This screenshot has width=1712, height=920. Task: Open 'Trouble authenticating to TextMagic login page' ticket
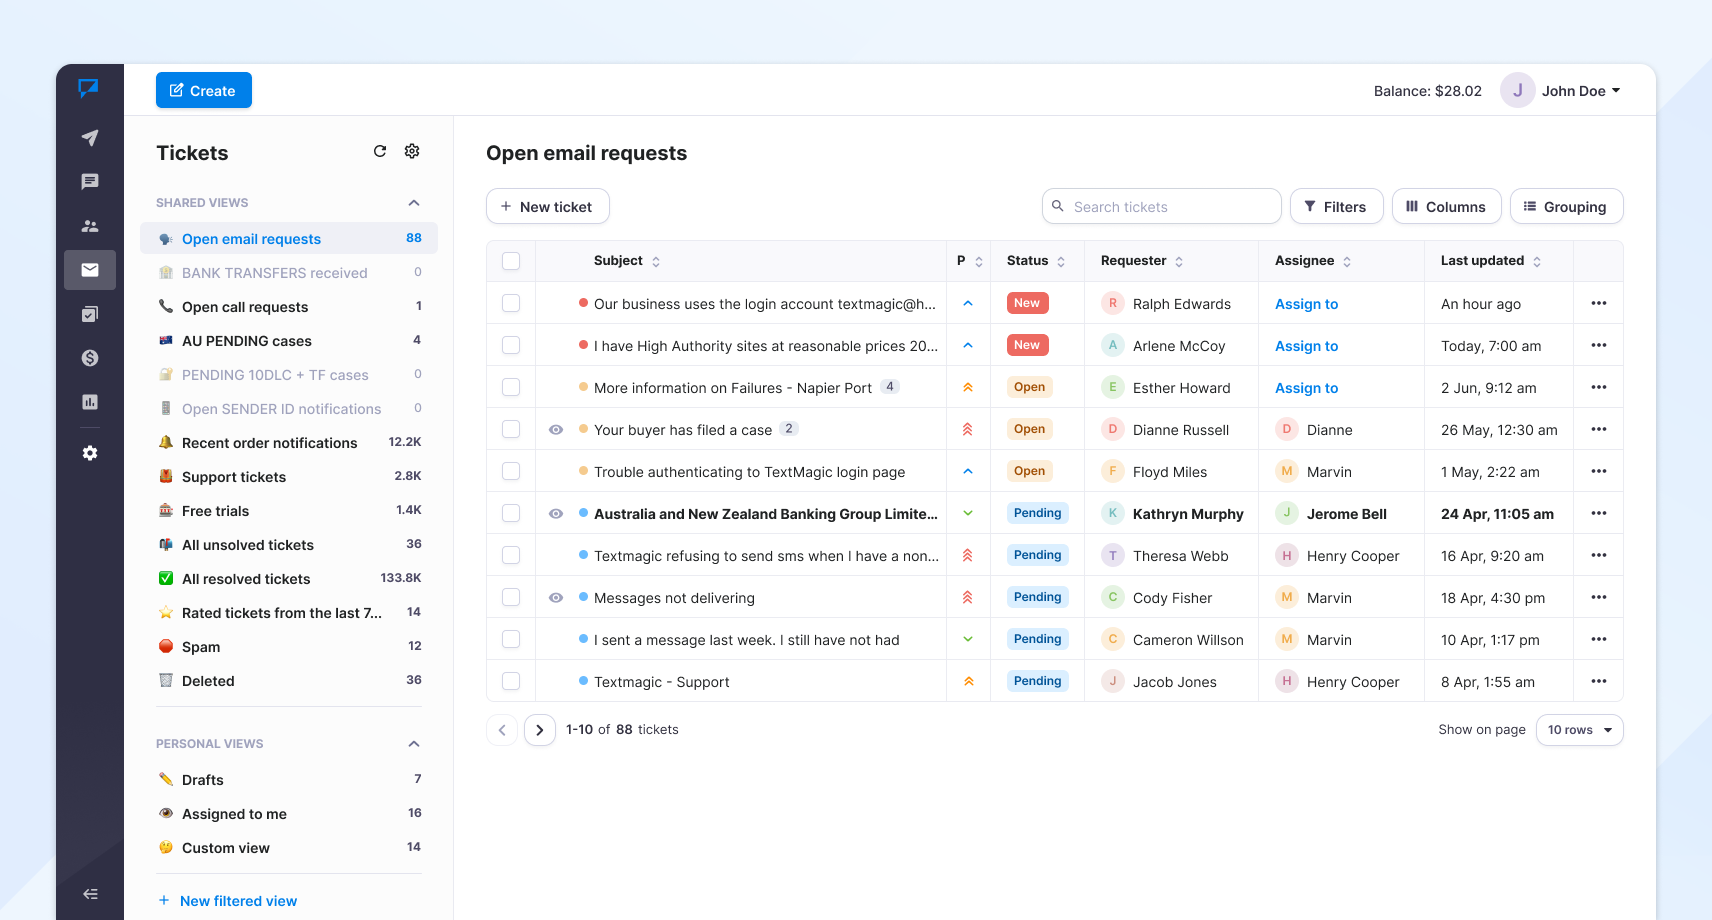point(749,472)
